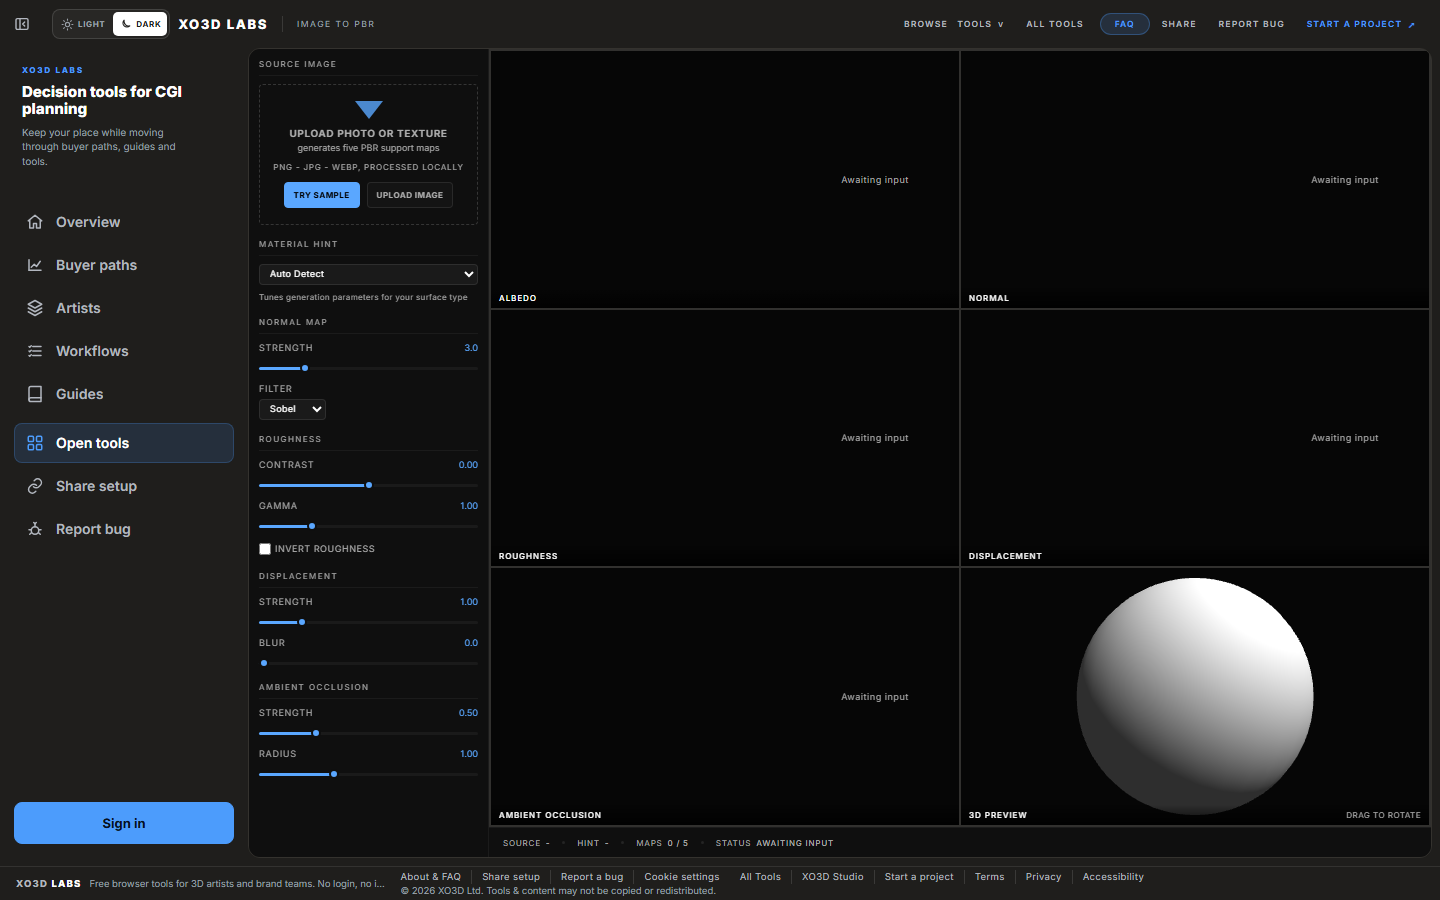The width and height of the screenshot is (1440, 900).
Task: Open the Privacy footer link
Action: 1043,877
